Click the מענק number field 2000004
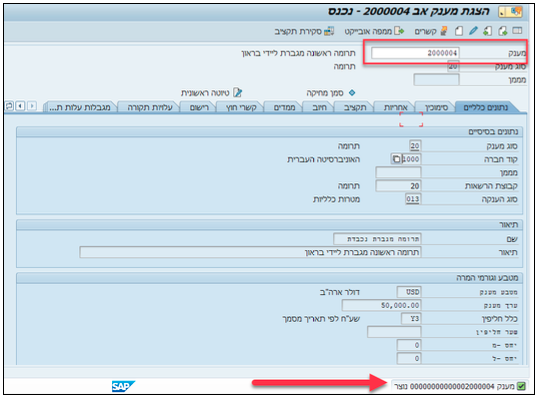This screenshot has width=538, height=398. pos(415,53)
